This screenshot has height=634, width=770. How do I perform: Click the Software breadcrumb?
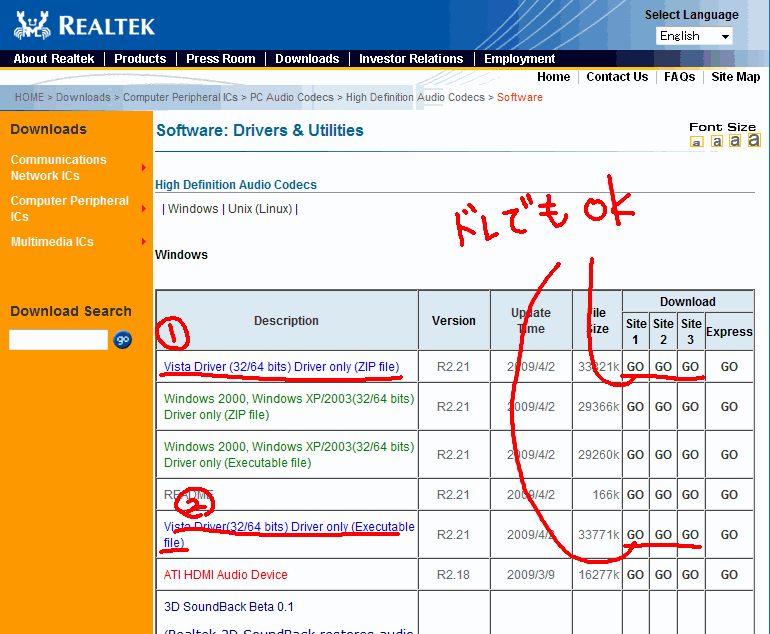(520, 97)
